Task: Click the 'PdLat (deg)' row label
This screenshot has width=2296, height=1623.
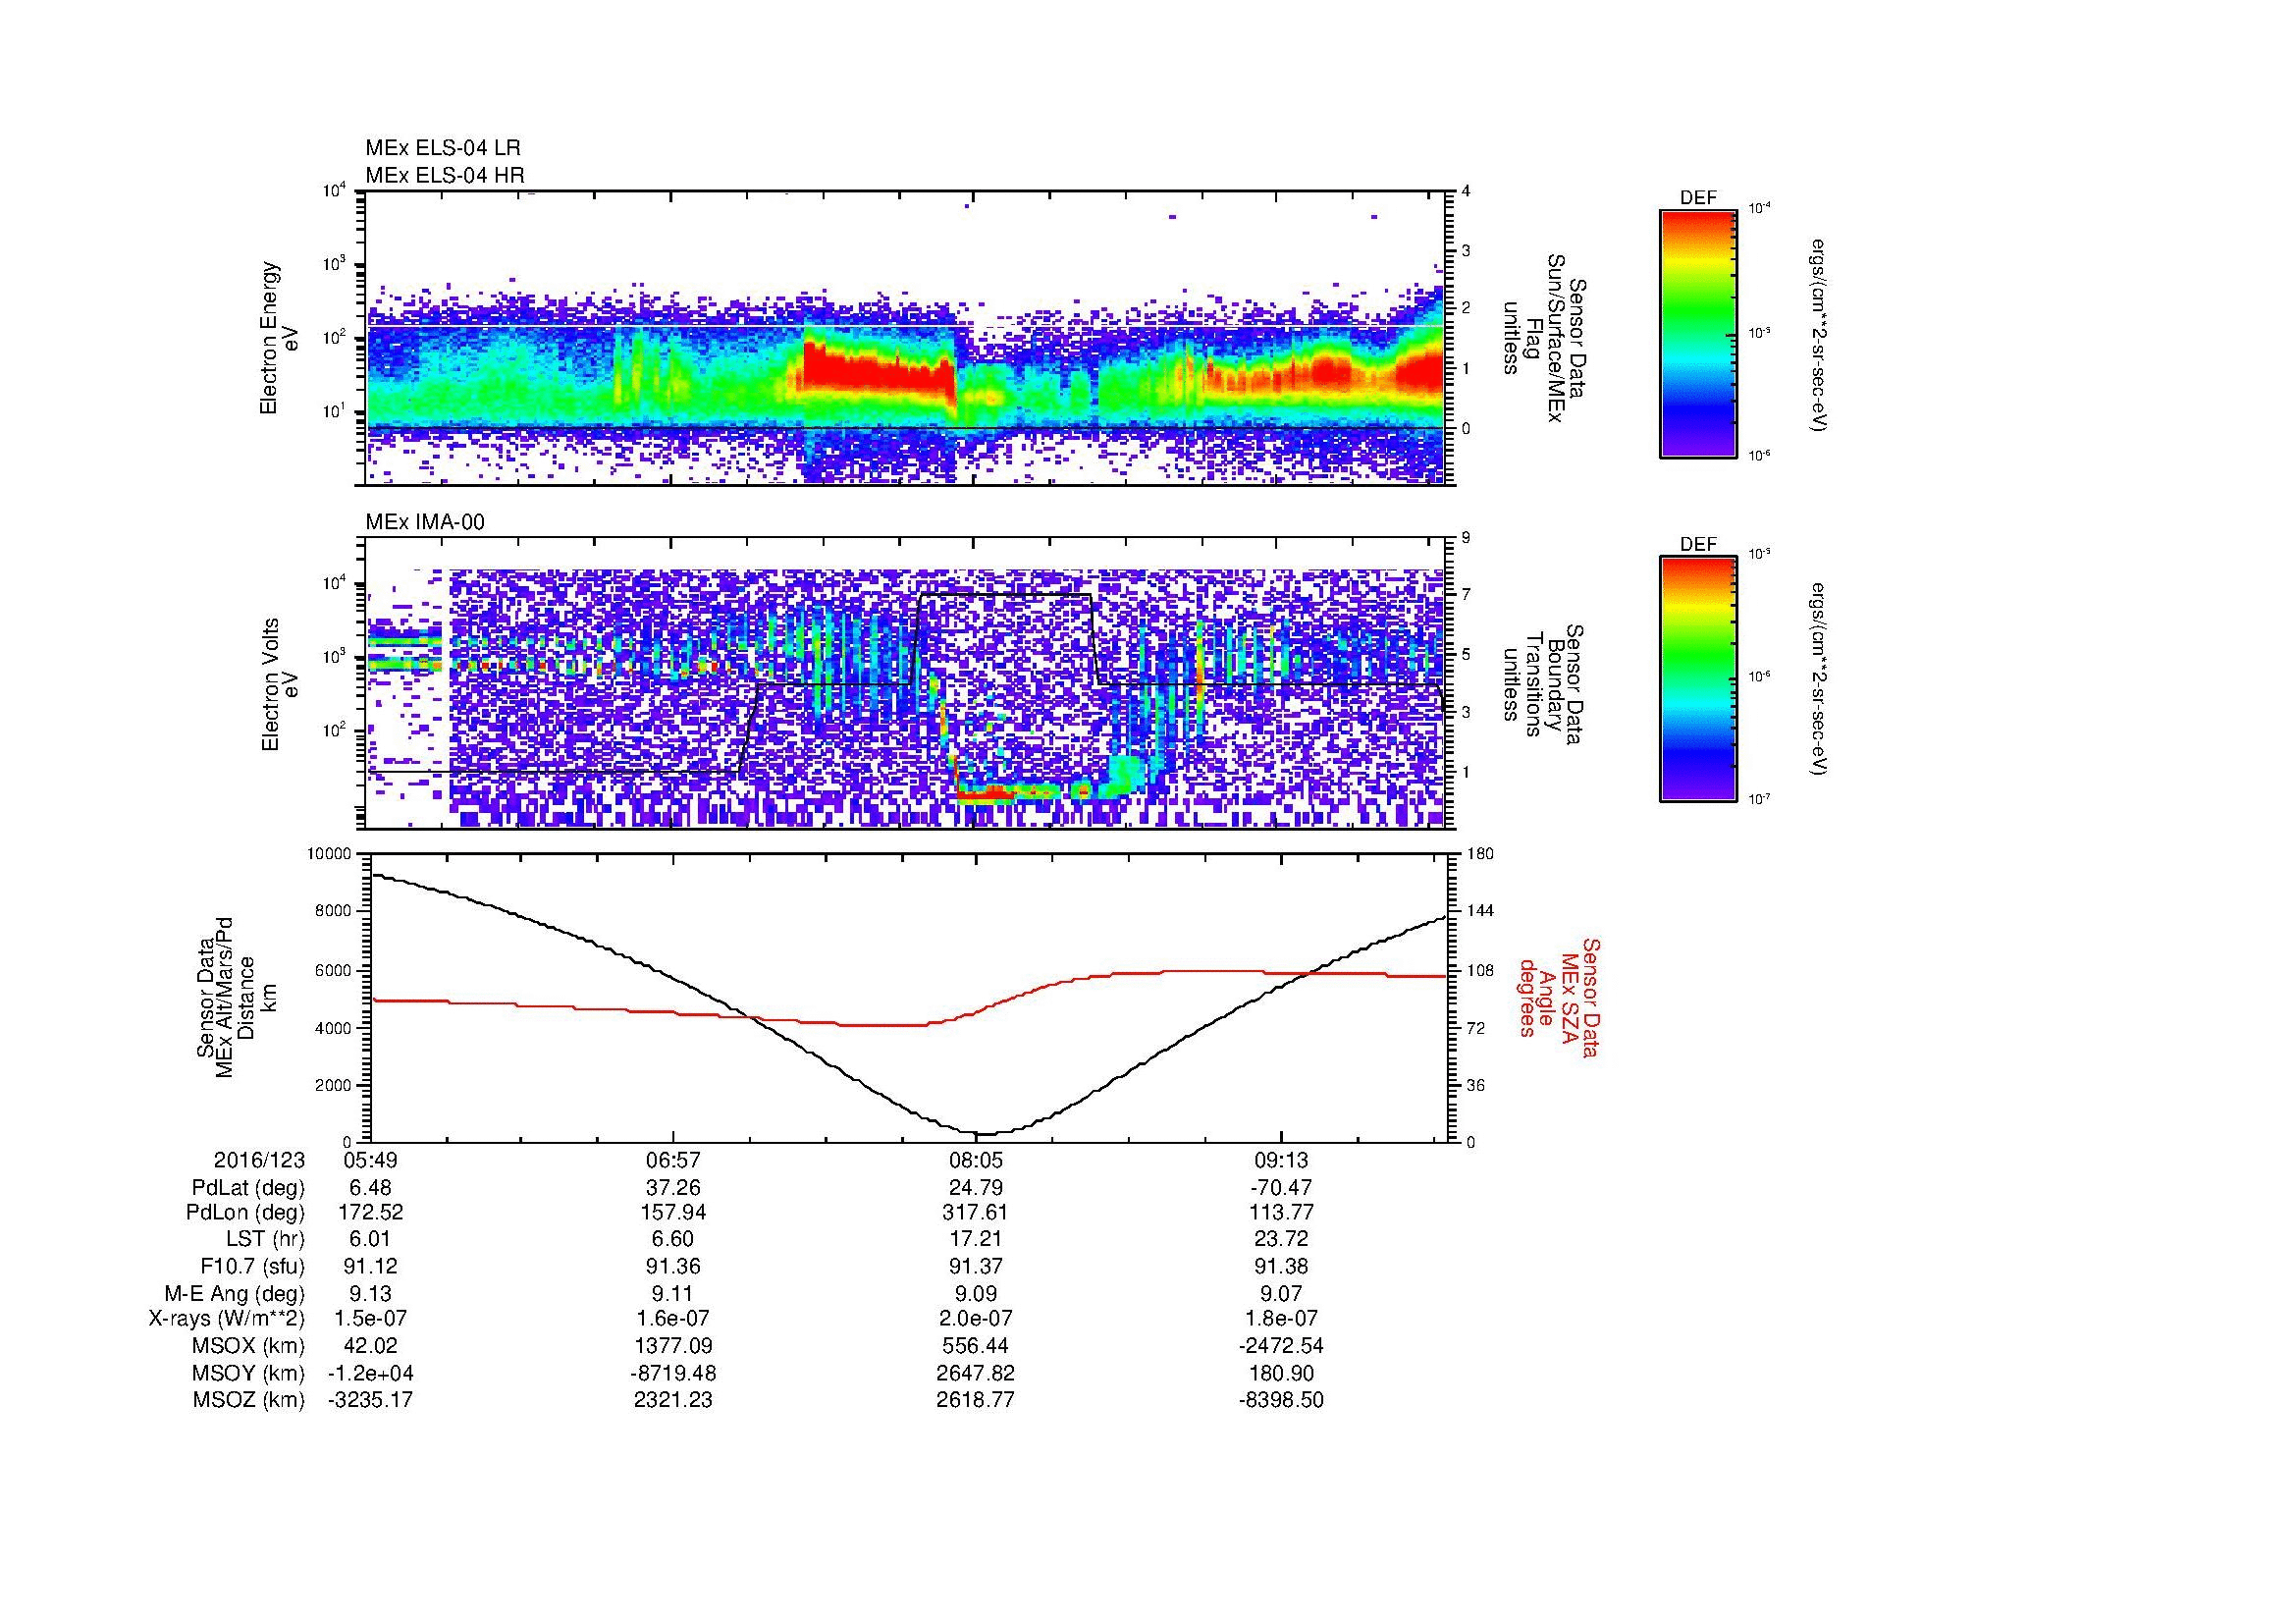Action: pos(248,1188)
